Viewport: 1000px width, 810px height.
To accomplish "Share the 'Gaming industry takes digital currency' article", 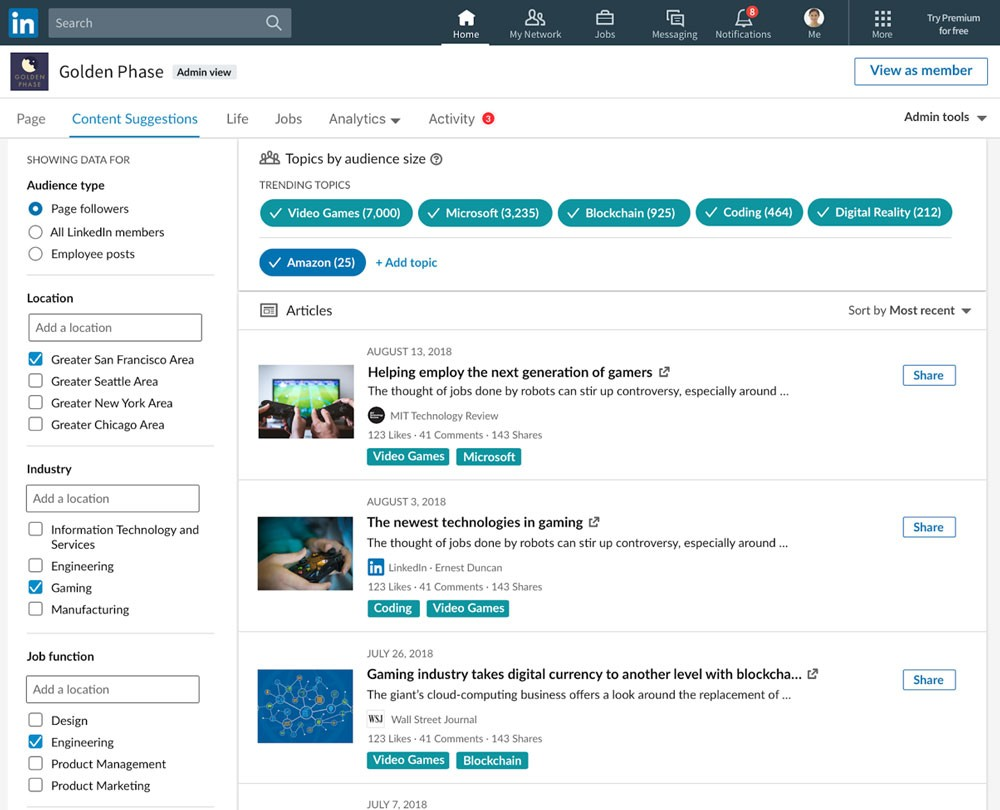I will pos(929,680).
